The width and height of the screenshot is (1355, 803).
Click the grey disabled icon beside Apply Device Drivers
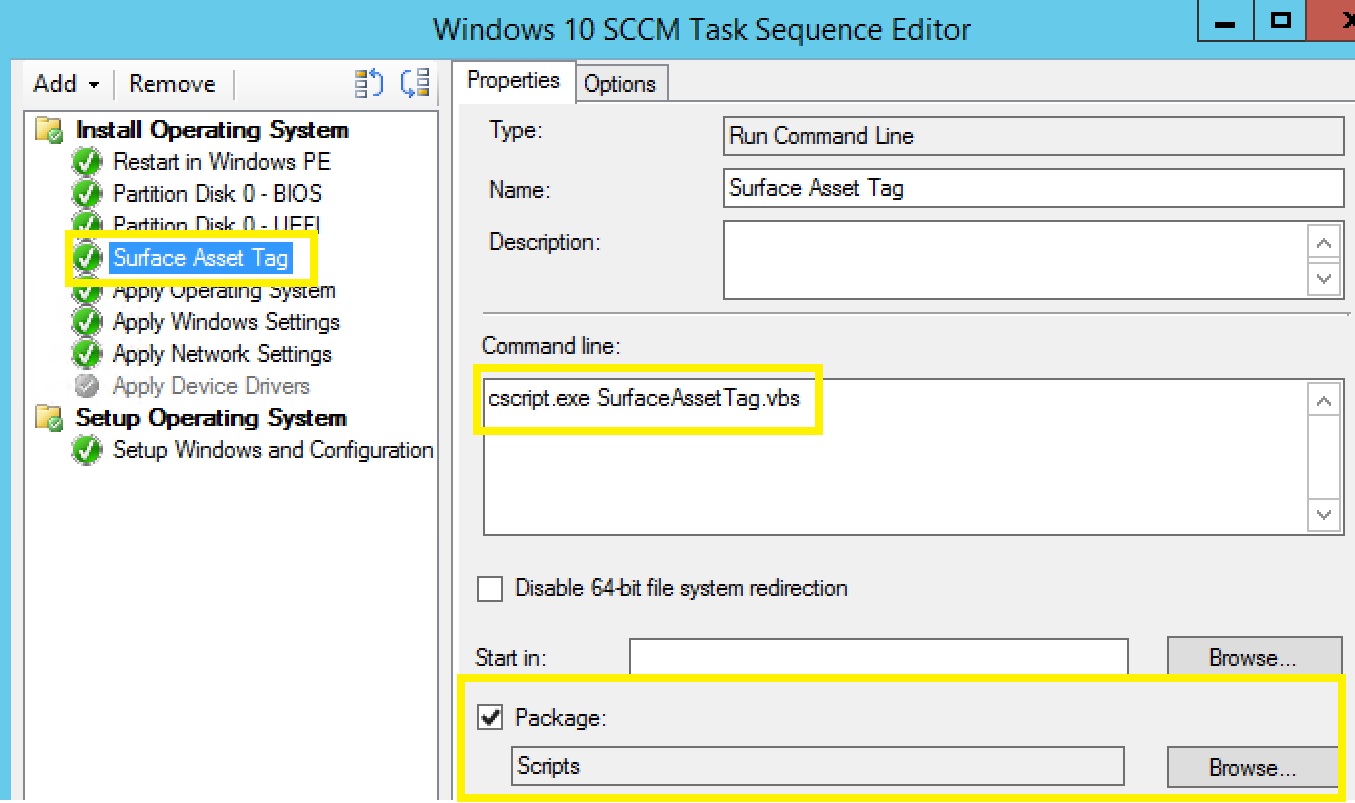(88, 386)
